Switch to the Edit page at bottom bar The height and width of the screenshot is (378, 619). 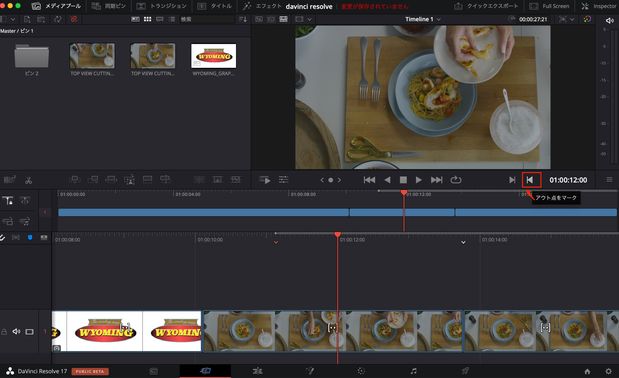(x=257, y=371)
